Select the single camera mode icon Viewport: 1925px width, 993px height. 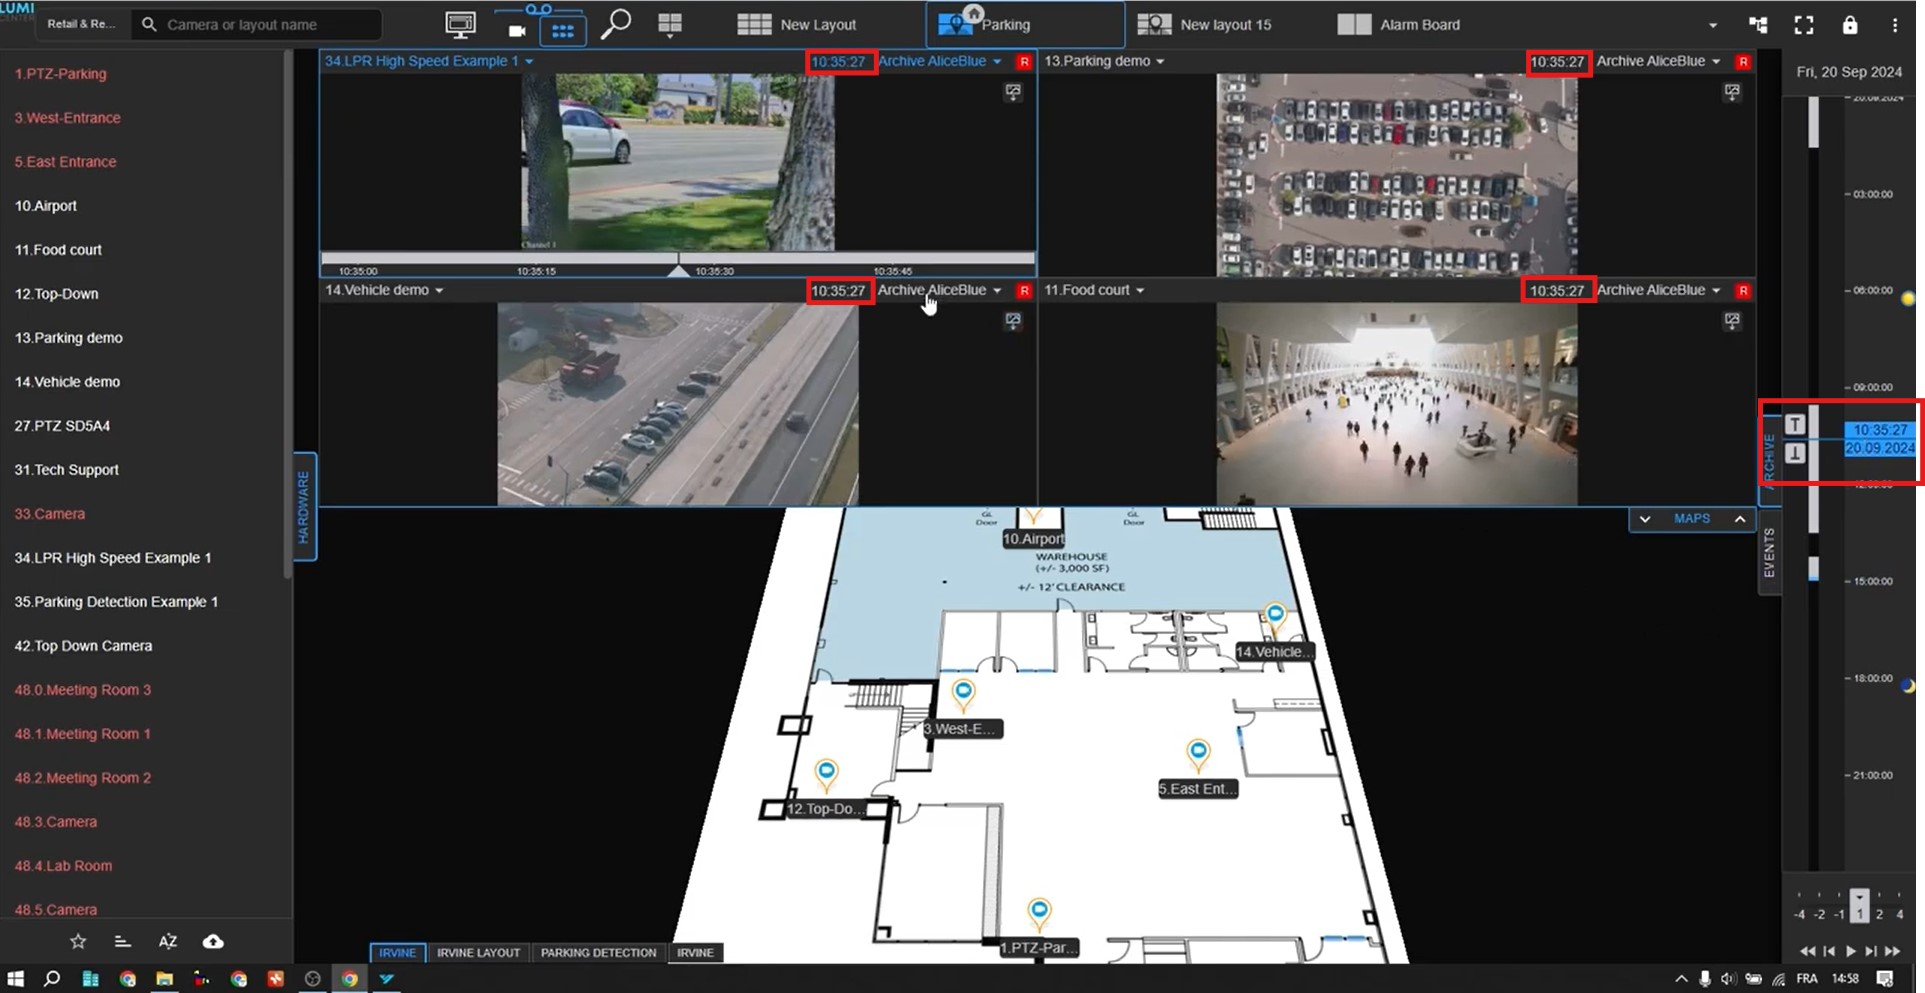coord(517,30)
